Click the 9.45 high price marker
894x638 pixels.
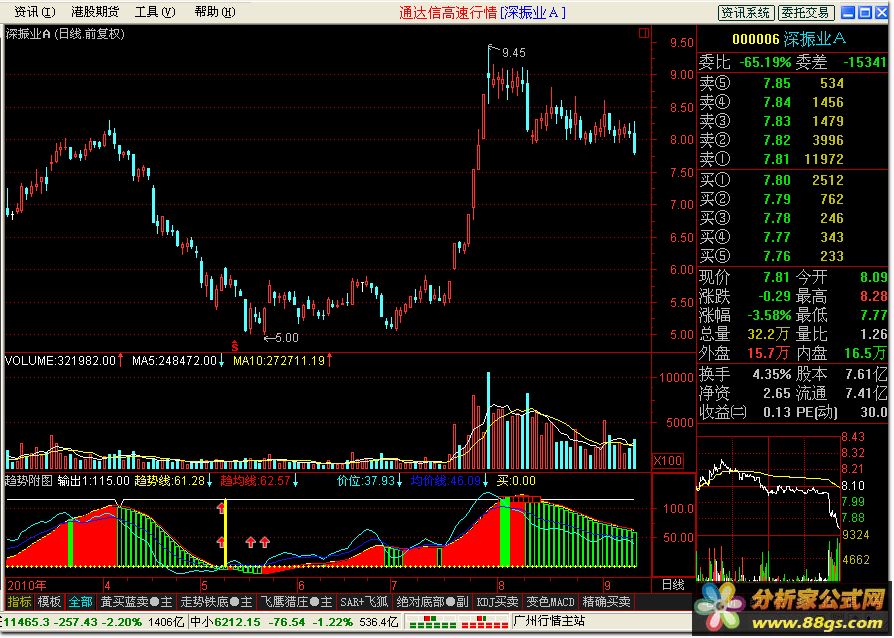point(514,53)
